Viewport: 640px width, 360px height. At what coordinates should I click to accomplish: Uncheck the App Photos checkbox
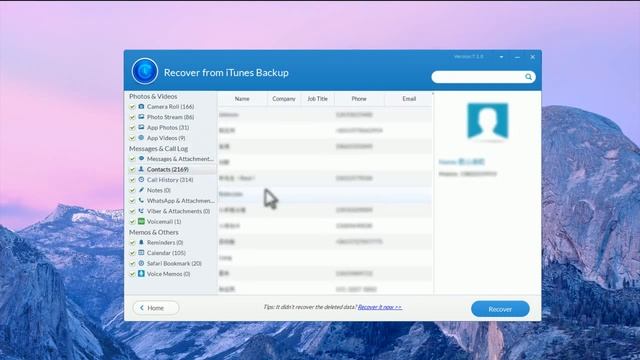point(132,127)
